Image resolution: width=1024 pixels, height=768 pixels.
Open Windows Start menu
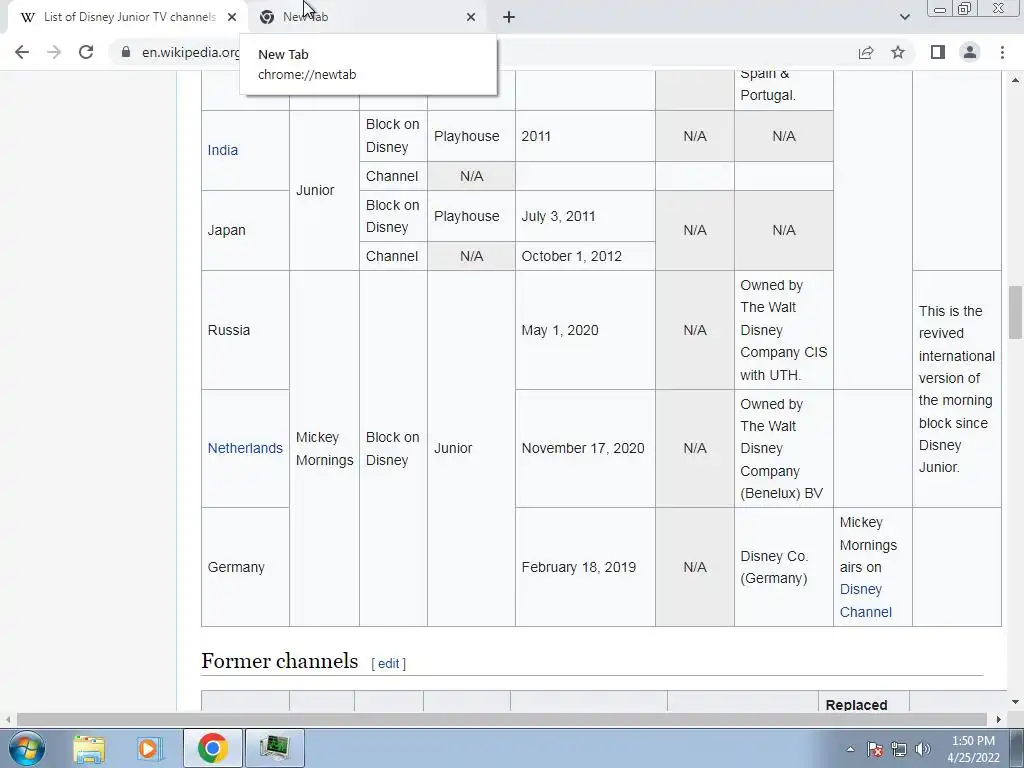[x=26, y=748]
